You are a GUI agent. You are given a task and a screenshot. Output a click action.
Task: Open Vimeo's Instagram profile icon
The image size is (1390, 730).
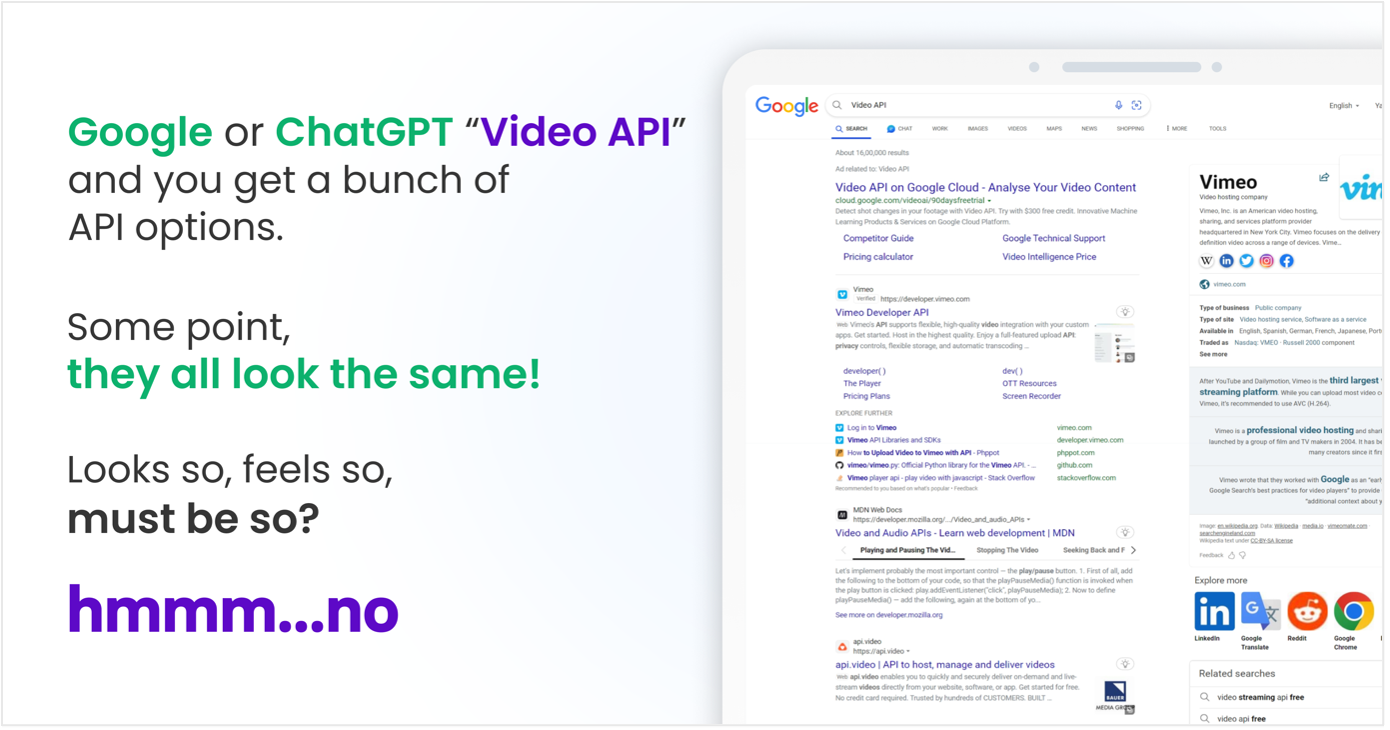(x=1266, y=261)
